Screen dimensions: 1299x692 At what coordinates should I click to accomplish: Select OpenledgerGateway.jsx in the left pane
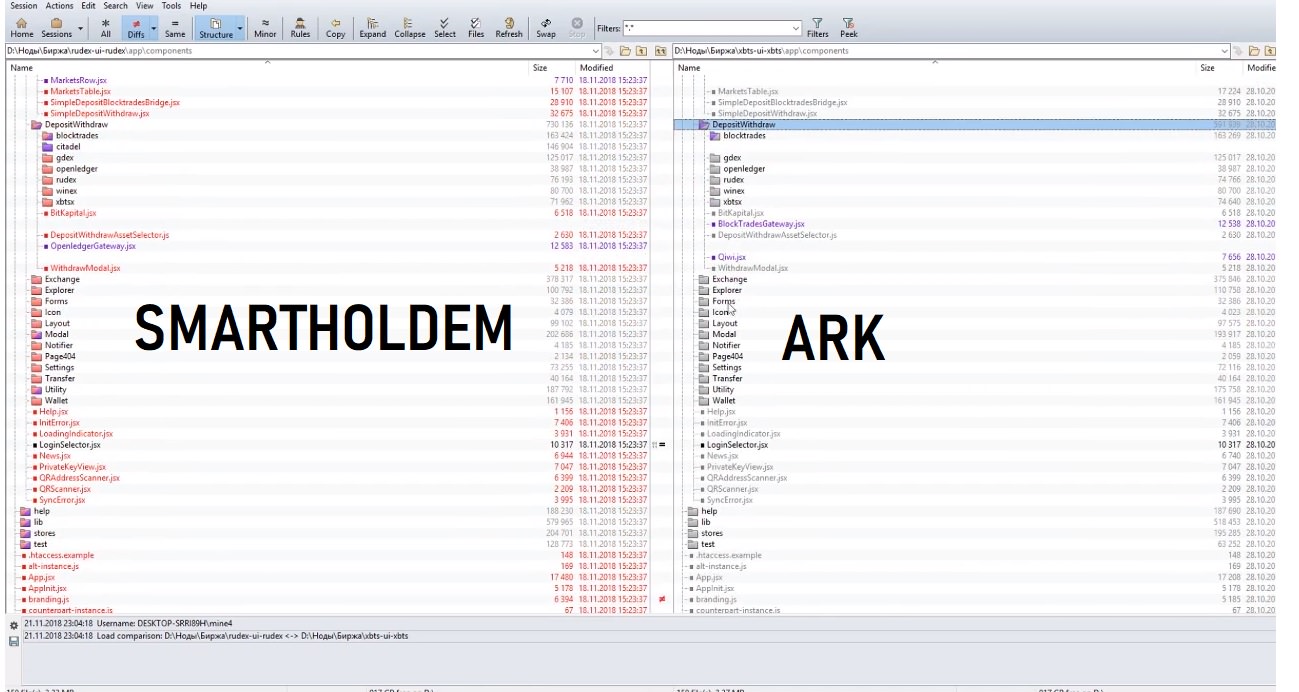(93, 246)
